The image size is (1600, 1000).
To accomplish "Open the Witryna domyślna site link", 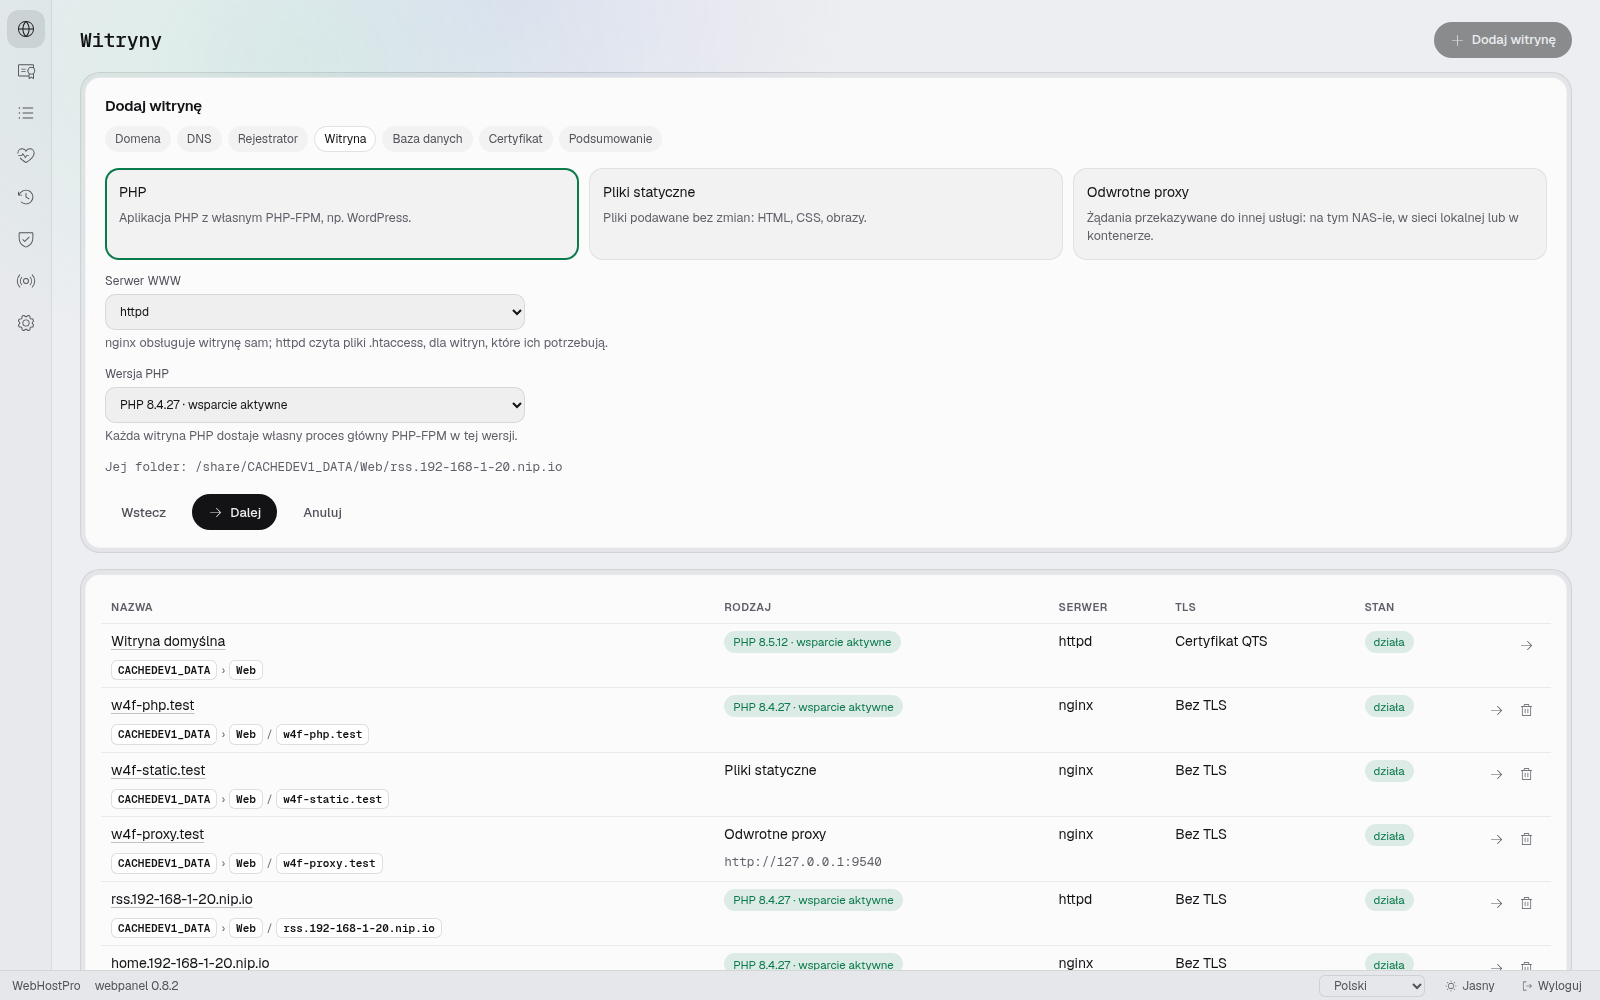I will point(168,641).
